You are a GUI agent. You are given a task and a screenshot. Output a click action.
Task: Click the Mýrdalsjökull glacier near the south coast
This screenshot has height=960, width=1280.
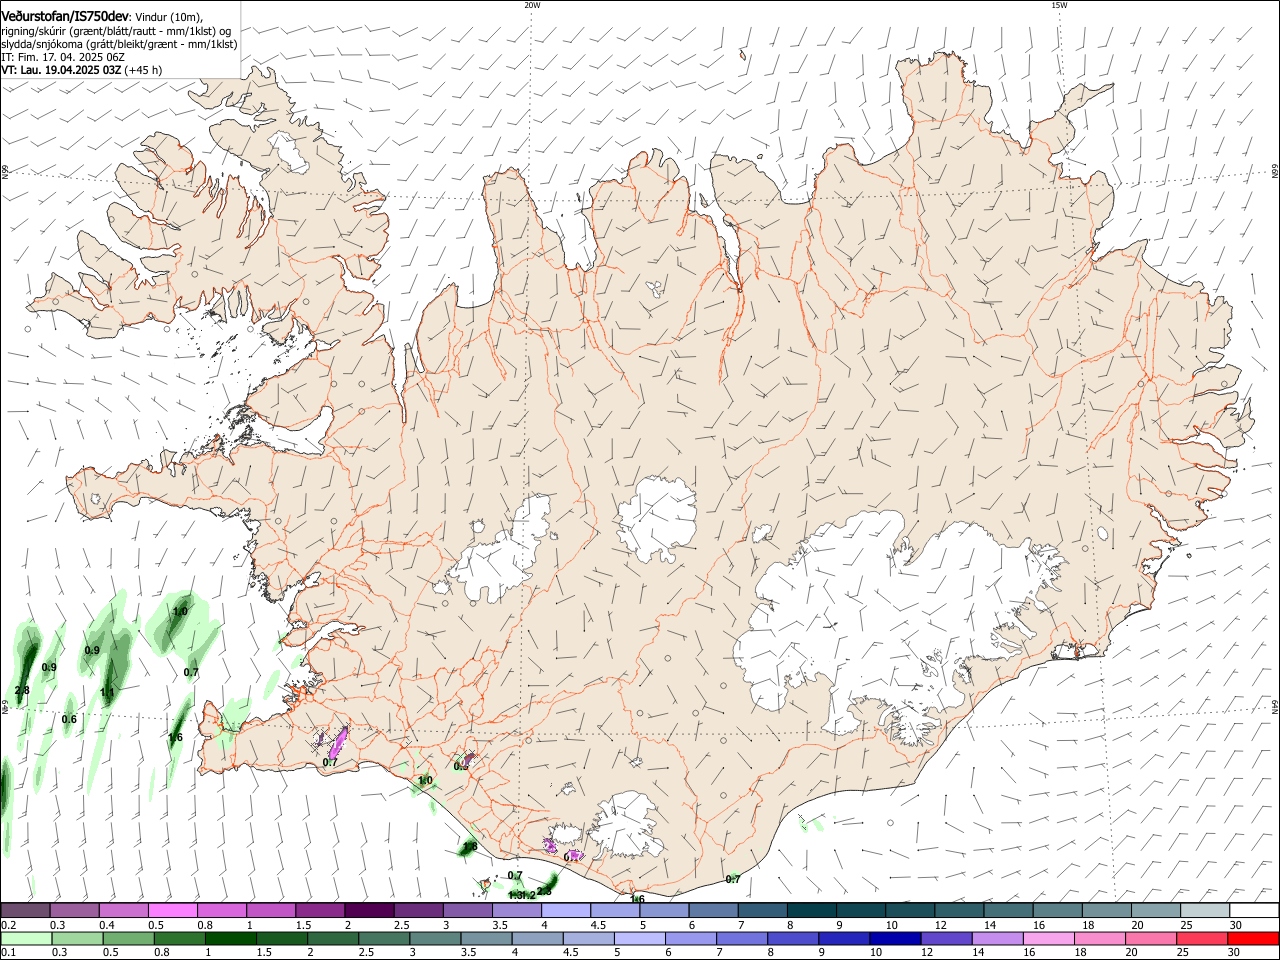pyautogui.click(x=627, y=825)
